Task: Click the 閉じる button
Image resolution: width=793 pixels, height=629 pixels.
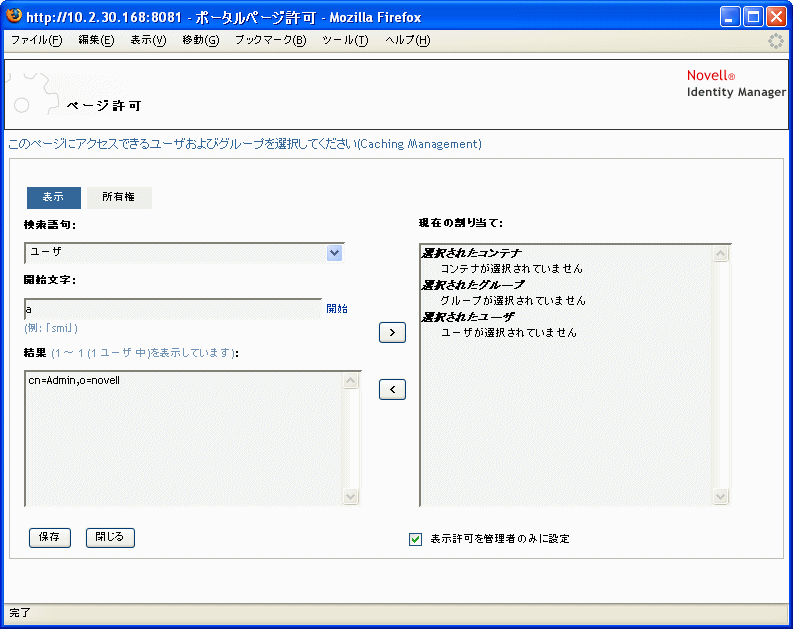Action: click(110, 537)
